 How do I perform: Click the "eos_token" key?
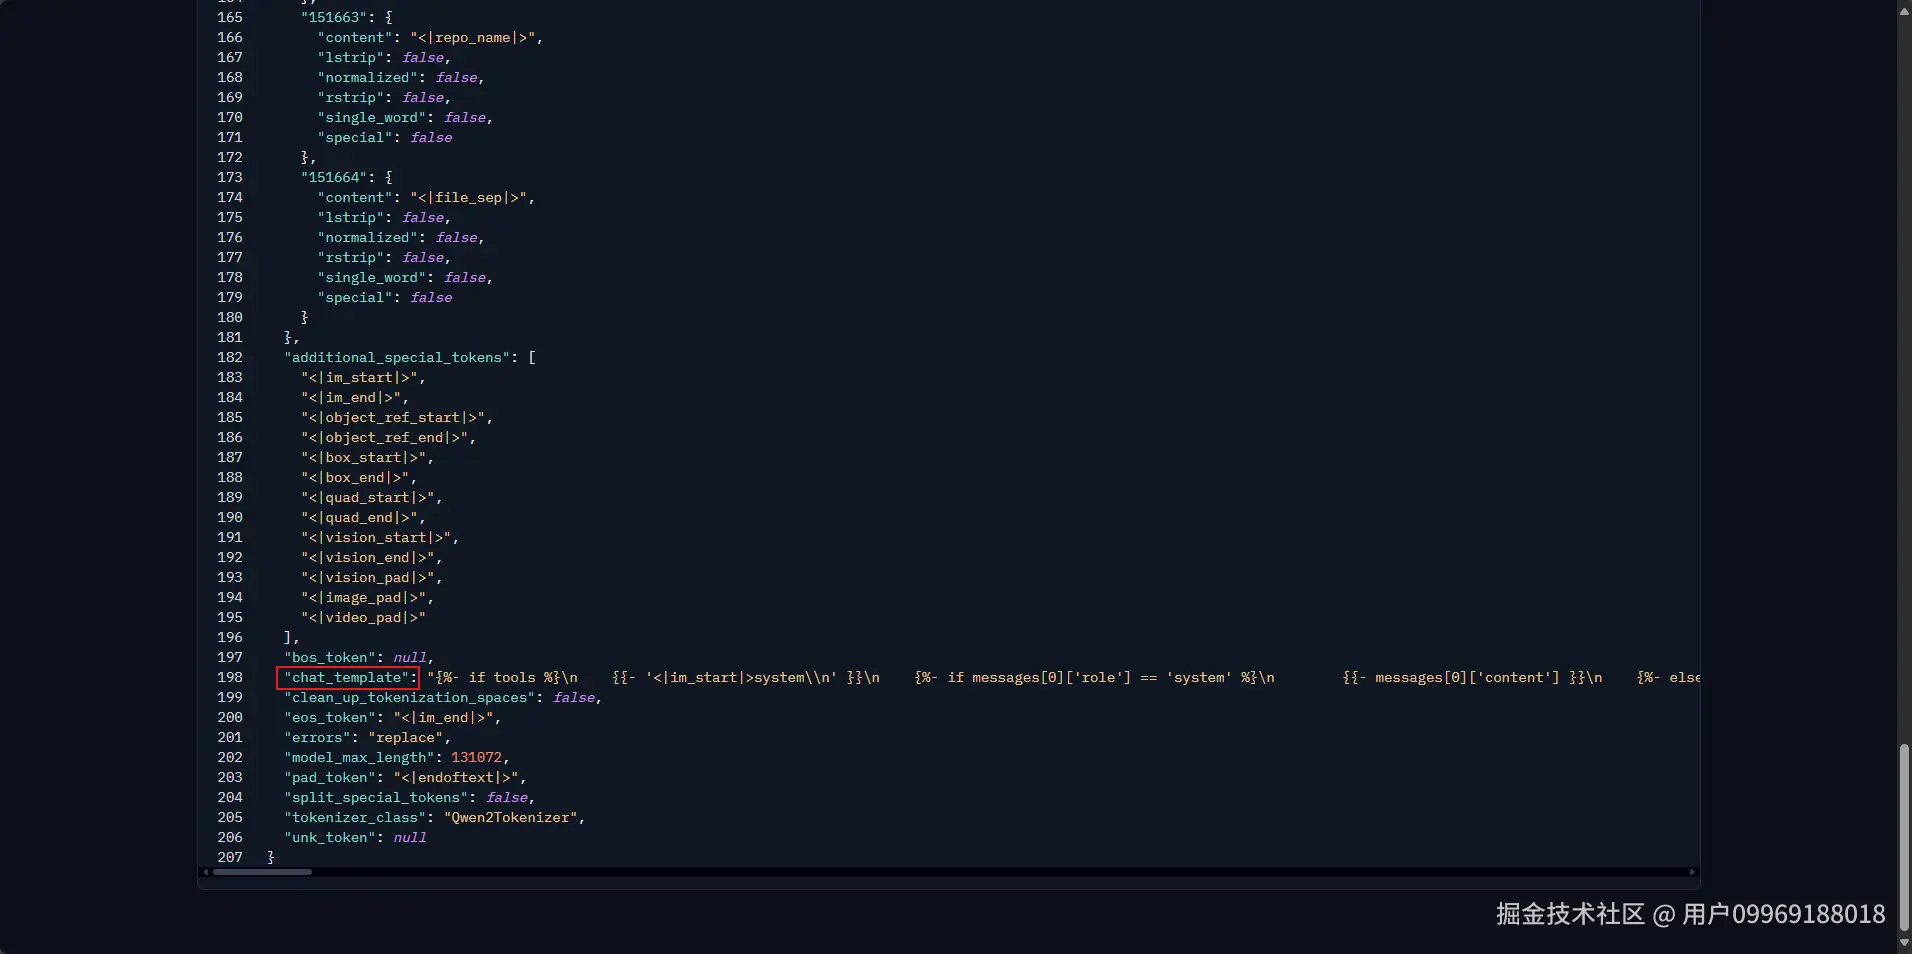(330, 718)
